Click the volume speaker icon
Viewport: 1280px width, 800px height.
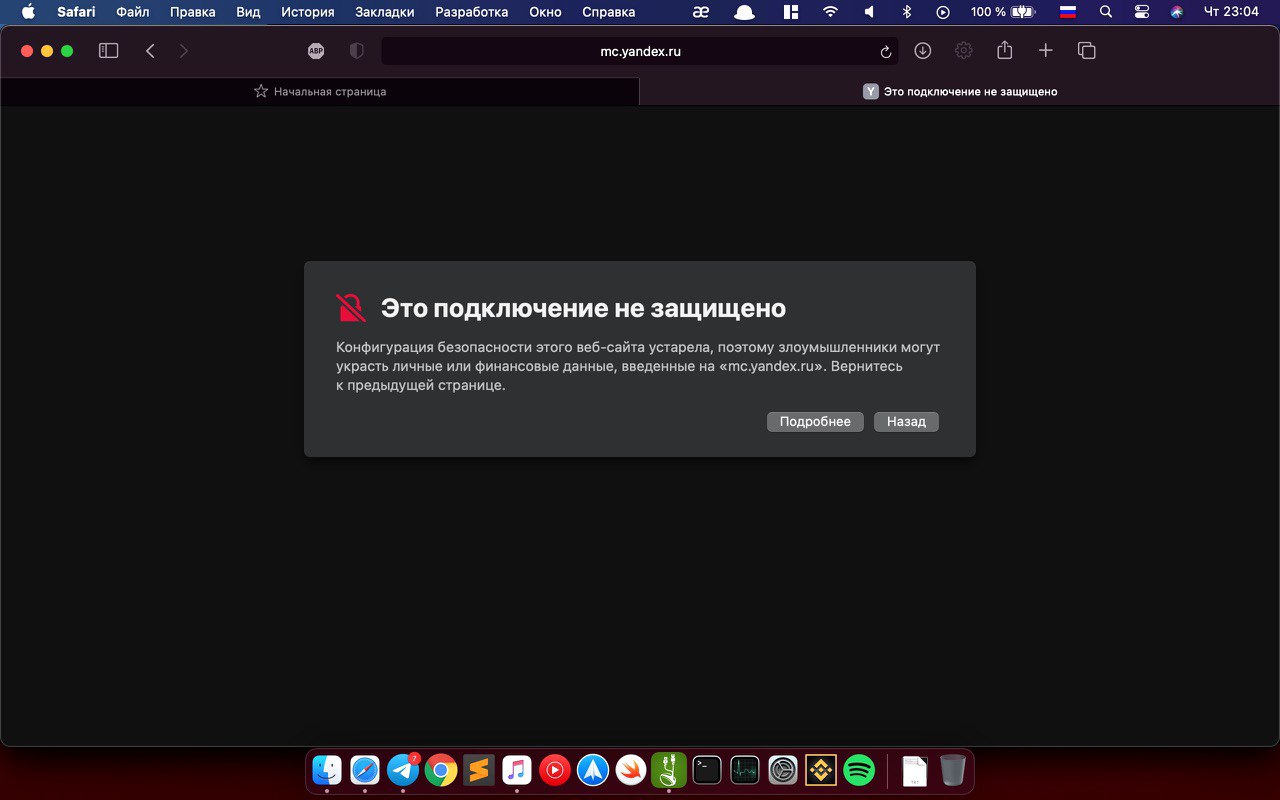pos(869,12)
